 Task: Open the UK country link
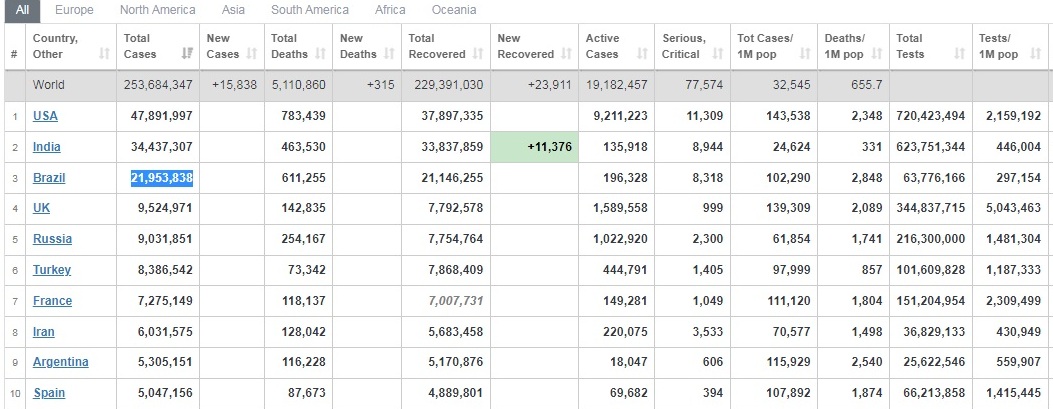tap(42, 208)
